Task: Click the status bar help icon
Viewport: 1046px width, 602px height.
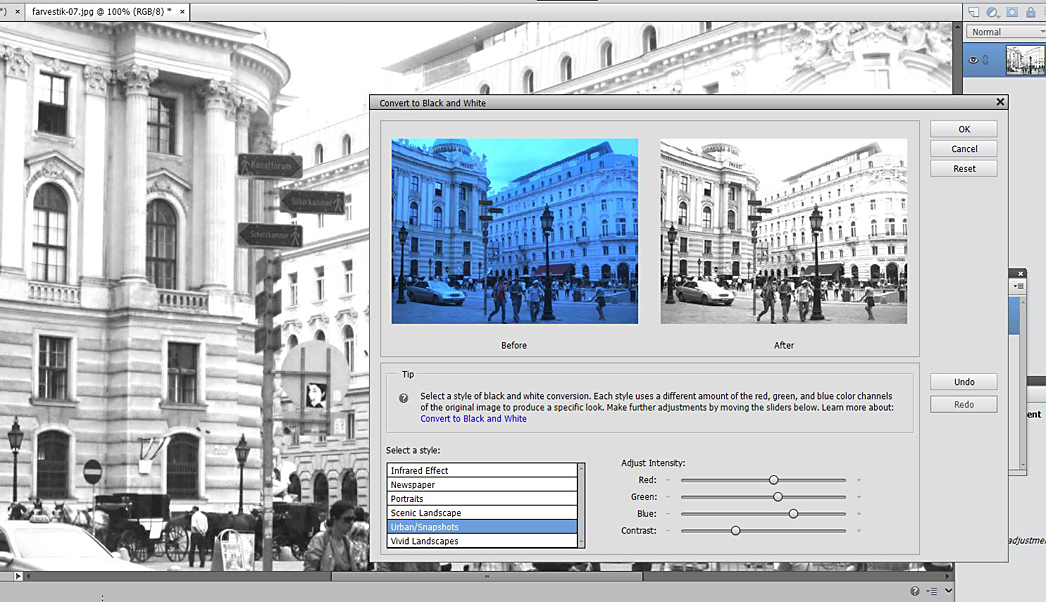Action: [915, 590]
